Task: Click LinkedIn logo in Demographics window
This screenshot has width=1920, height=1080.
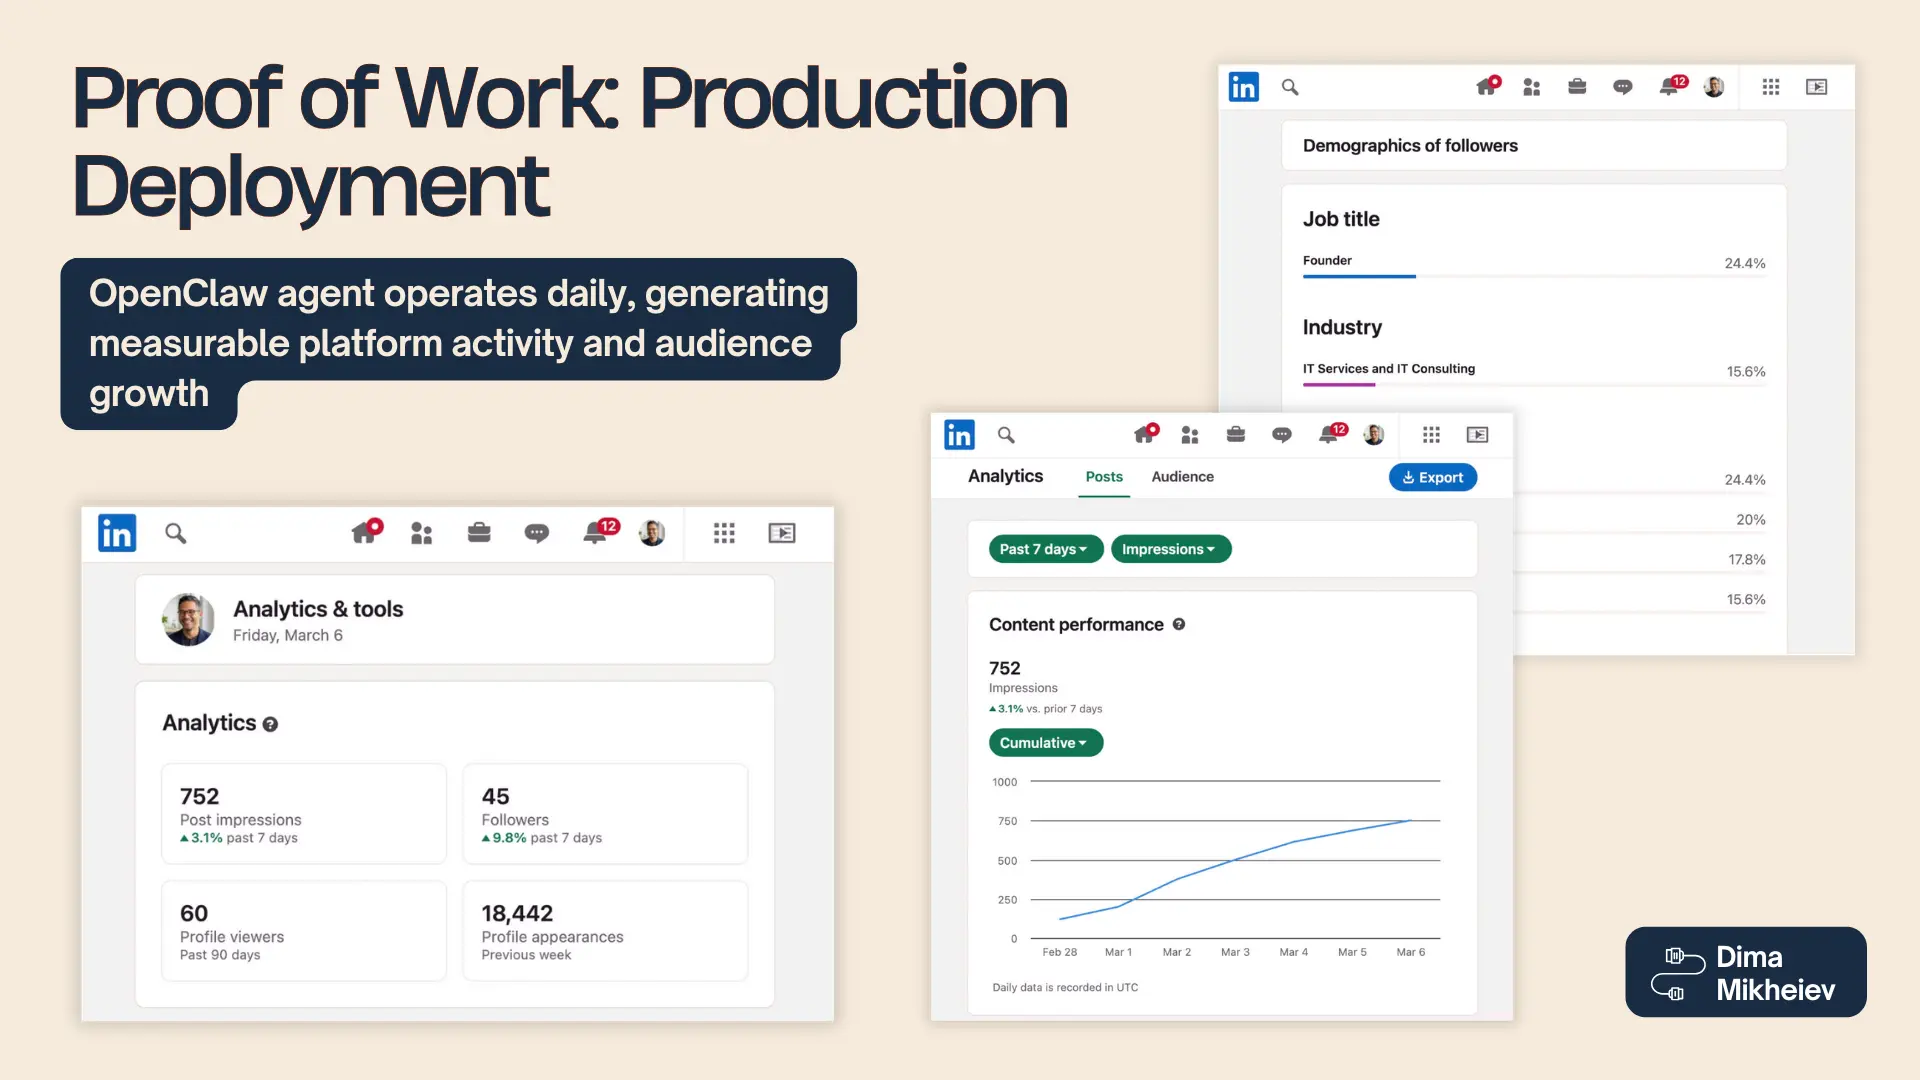Action: click(x=1243, y=87)
